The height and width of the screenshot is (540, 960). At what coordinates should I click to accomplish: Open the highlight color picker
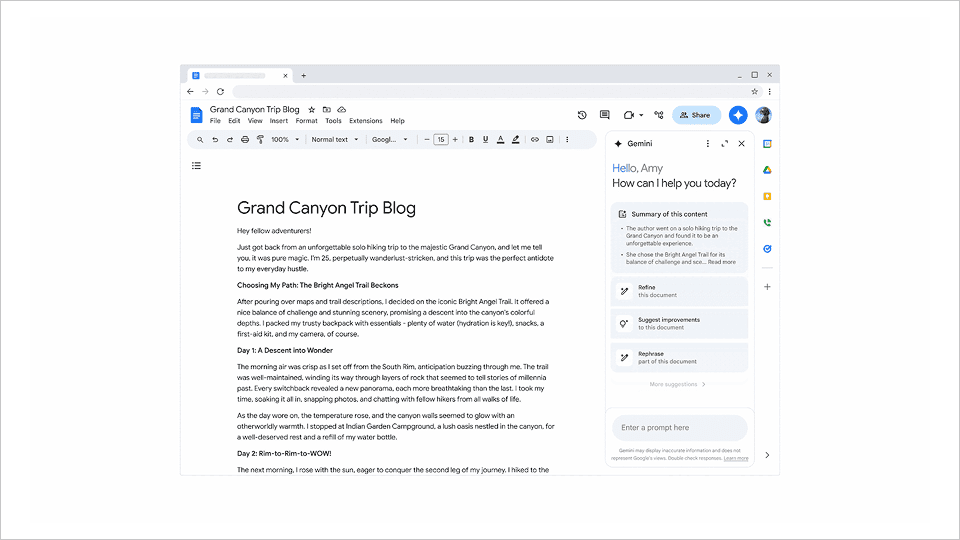[x=516, y=140]
